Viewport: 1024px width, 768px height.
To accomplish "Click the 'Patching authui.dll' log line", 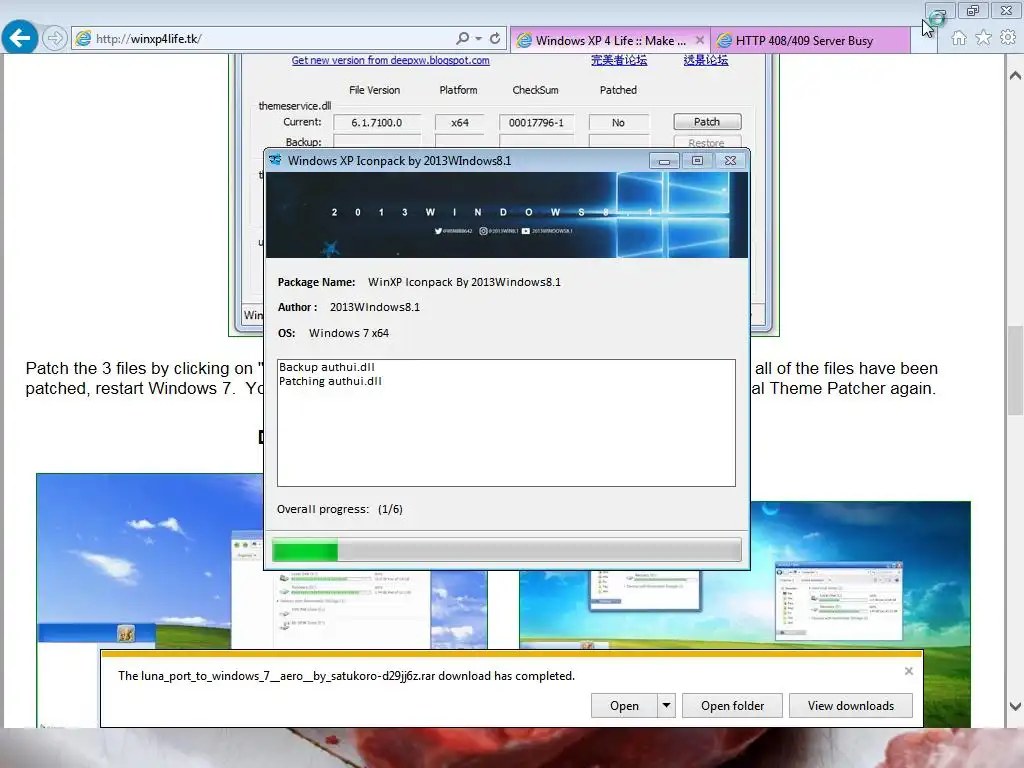I will [x=330, y=381].
